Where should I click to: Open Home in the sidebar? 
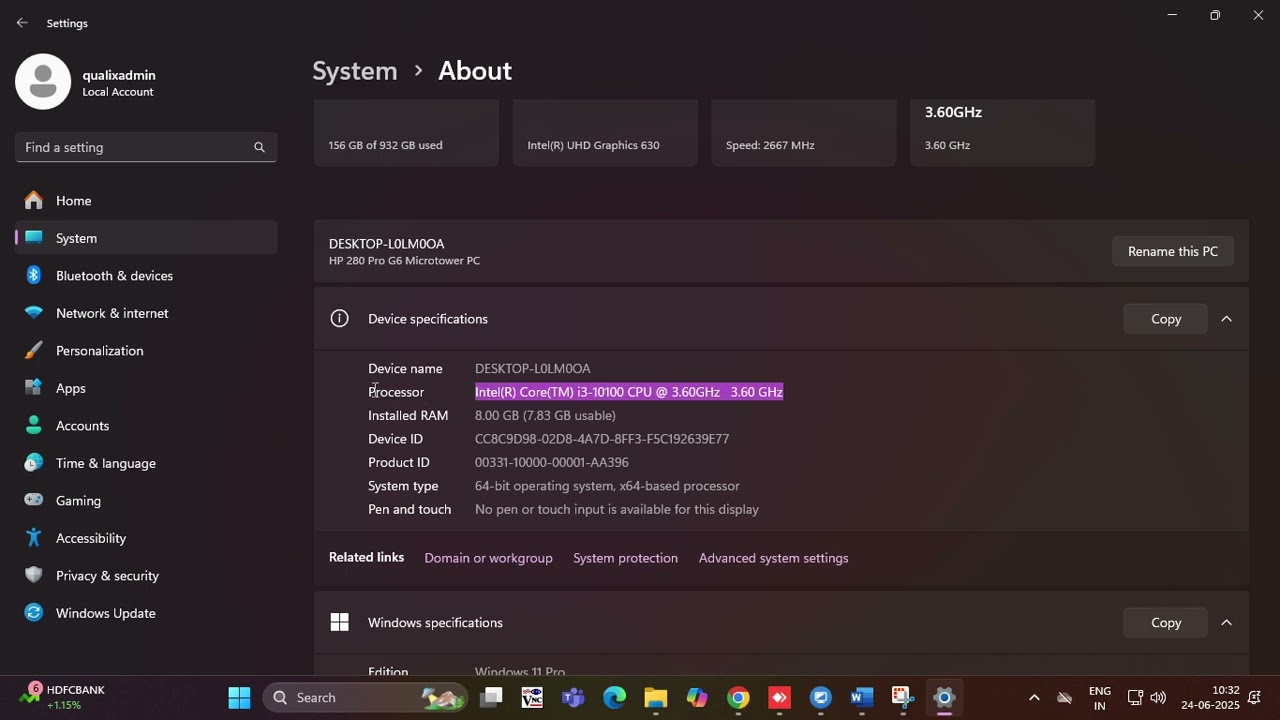(x=146, y=201)
